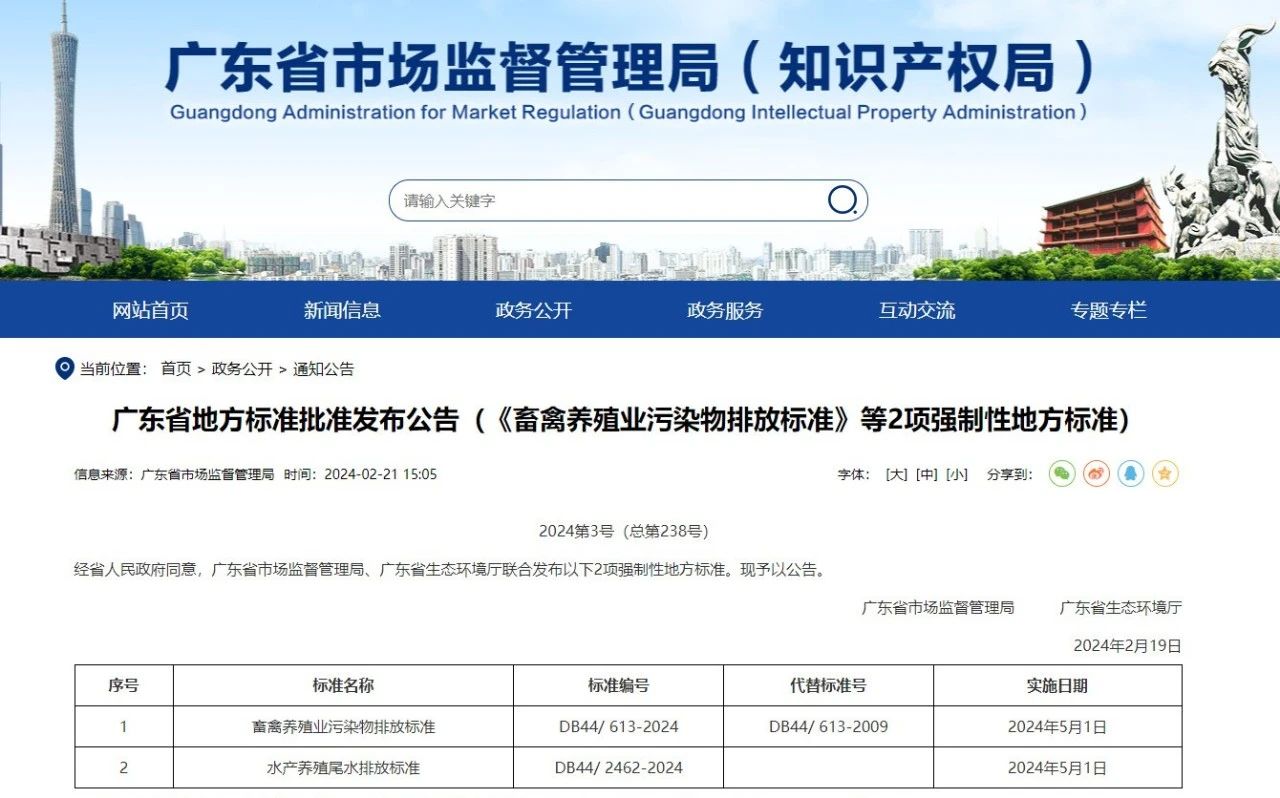
Task: Set font size to small [小]
Action: click(x=957, y=475)
